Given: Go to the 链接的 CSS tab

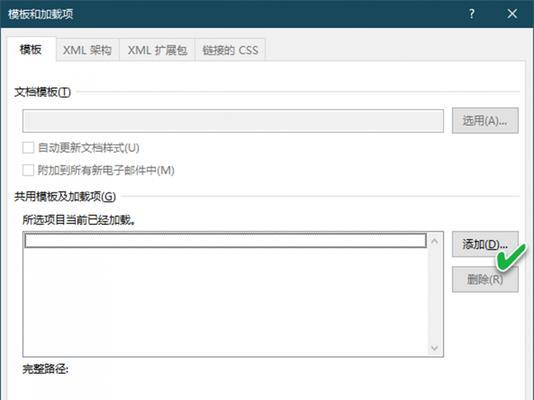Looking at the screenshot, I should (230, 50).
